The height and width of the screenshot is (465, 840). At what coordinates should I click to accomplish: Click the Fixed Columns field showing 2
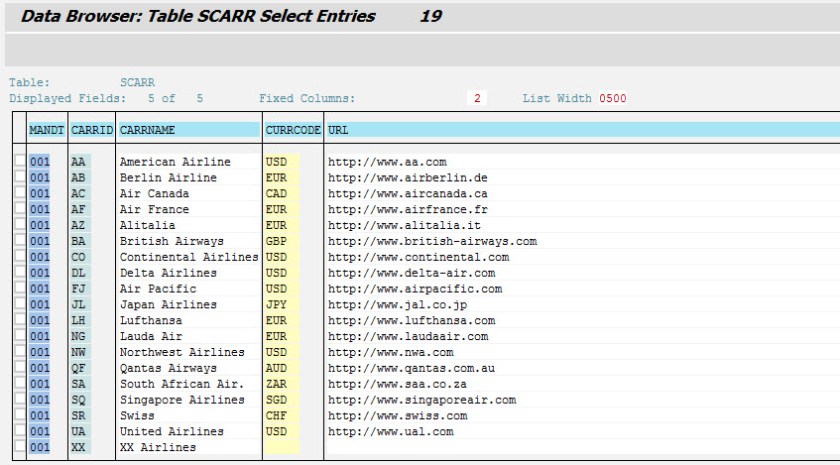pyautogui.click(x=477, y=98)
